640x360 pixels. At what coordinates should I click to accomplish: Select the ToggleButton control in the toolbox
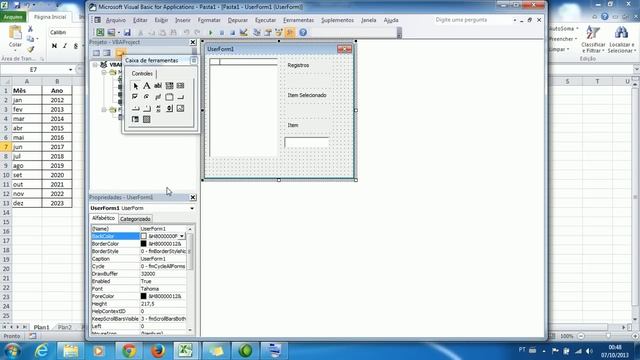pyautogui.click(x=158, y=97)
